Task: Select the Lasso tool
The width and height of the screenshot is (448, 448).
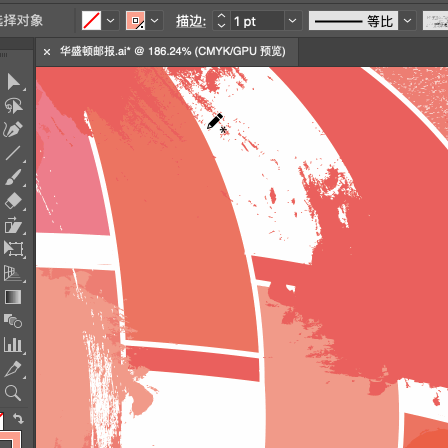Action: 13,106
